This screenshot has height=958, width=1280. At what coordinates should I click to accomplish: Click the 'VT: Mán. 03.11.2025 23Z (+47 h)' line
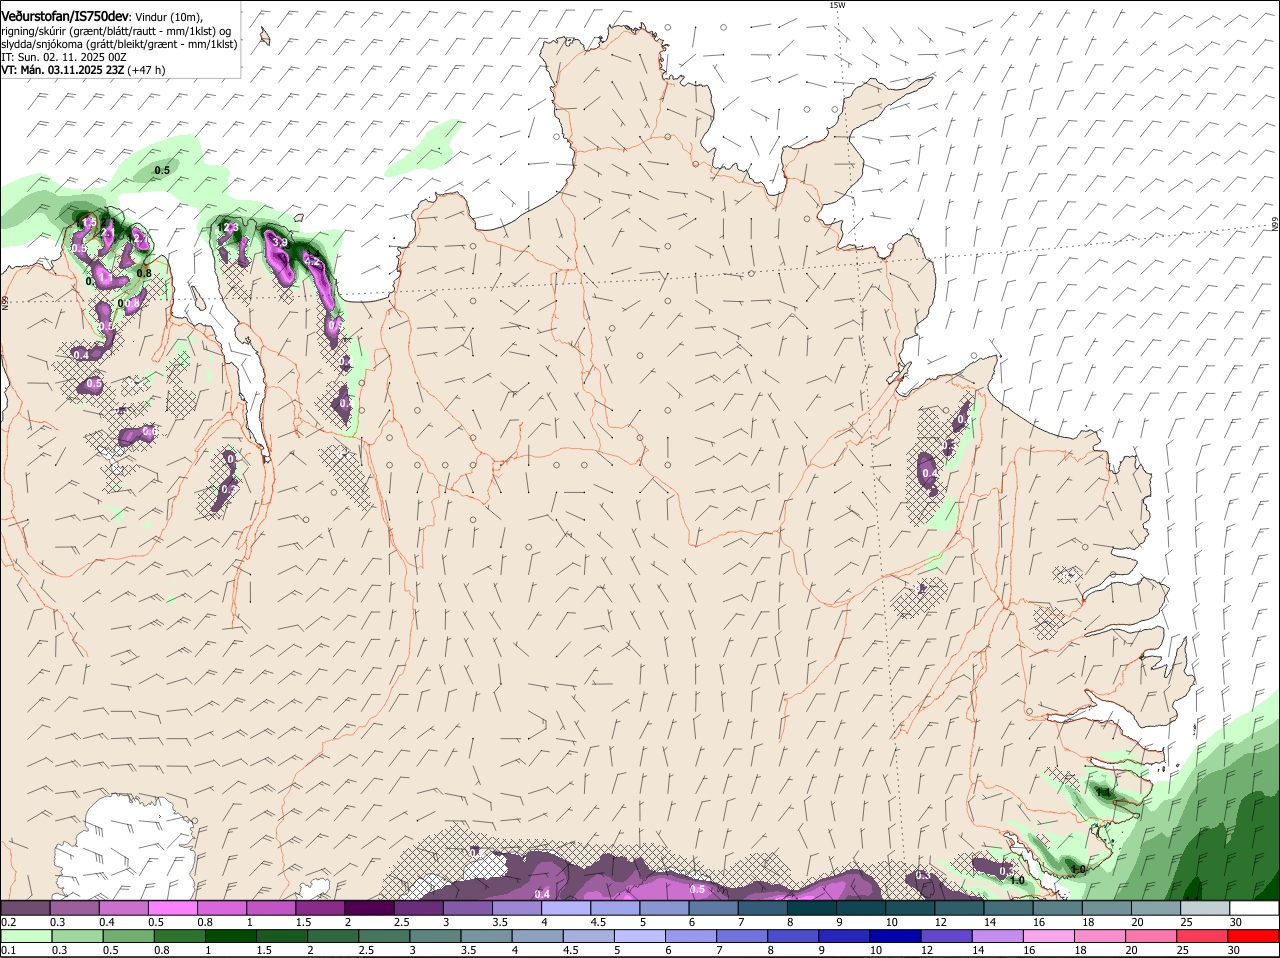click(x=83, y=70)
